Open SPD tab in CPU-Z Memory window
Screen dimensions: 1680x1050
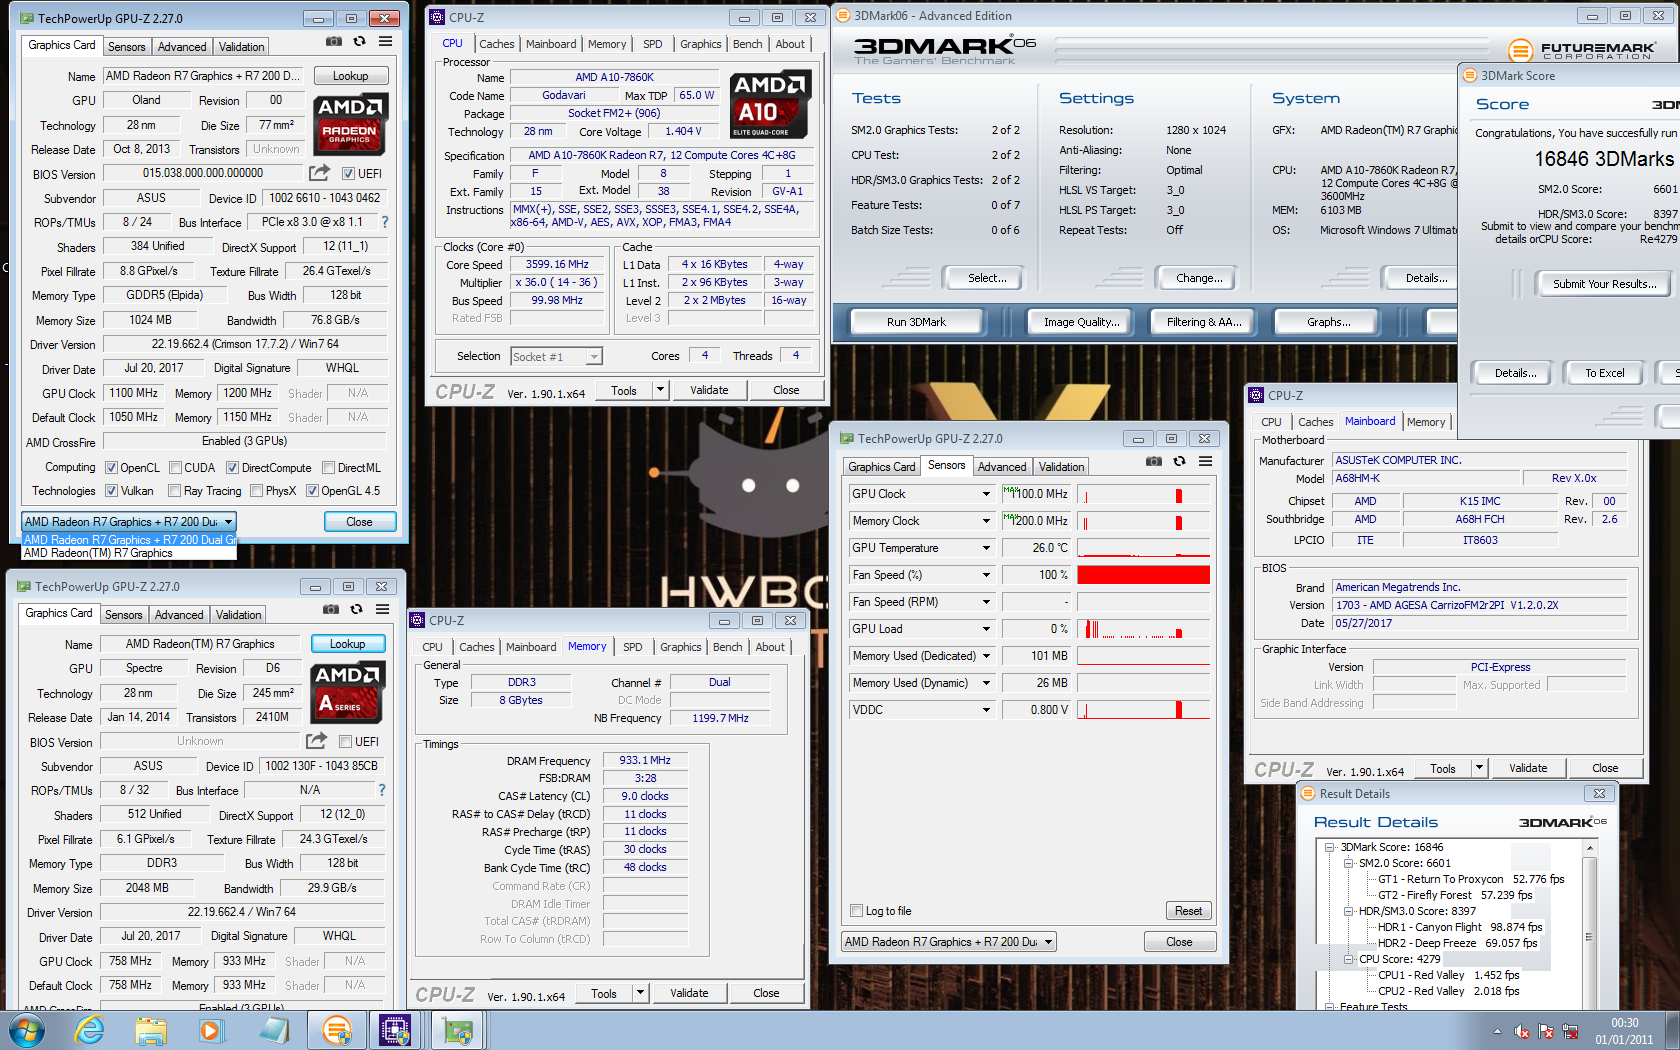coord(633,647)
